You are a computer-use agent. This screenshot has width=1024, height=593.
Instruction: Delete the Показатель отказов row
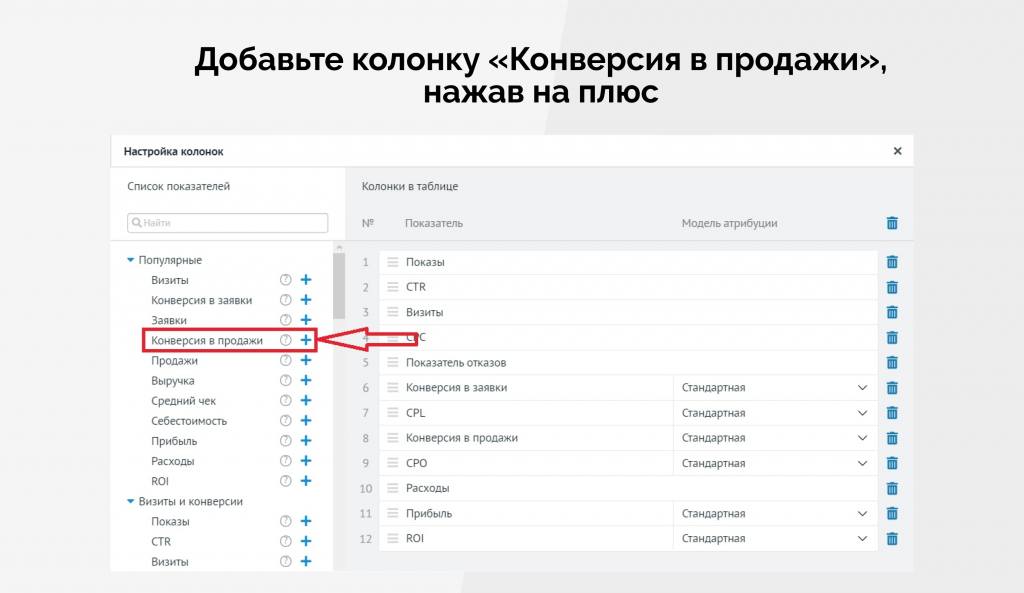(892, 363)
